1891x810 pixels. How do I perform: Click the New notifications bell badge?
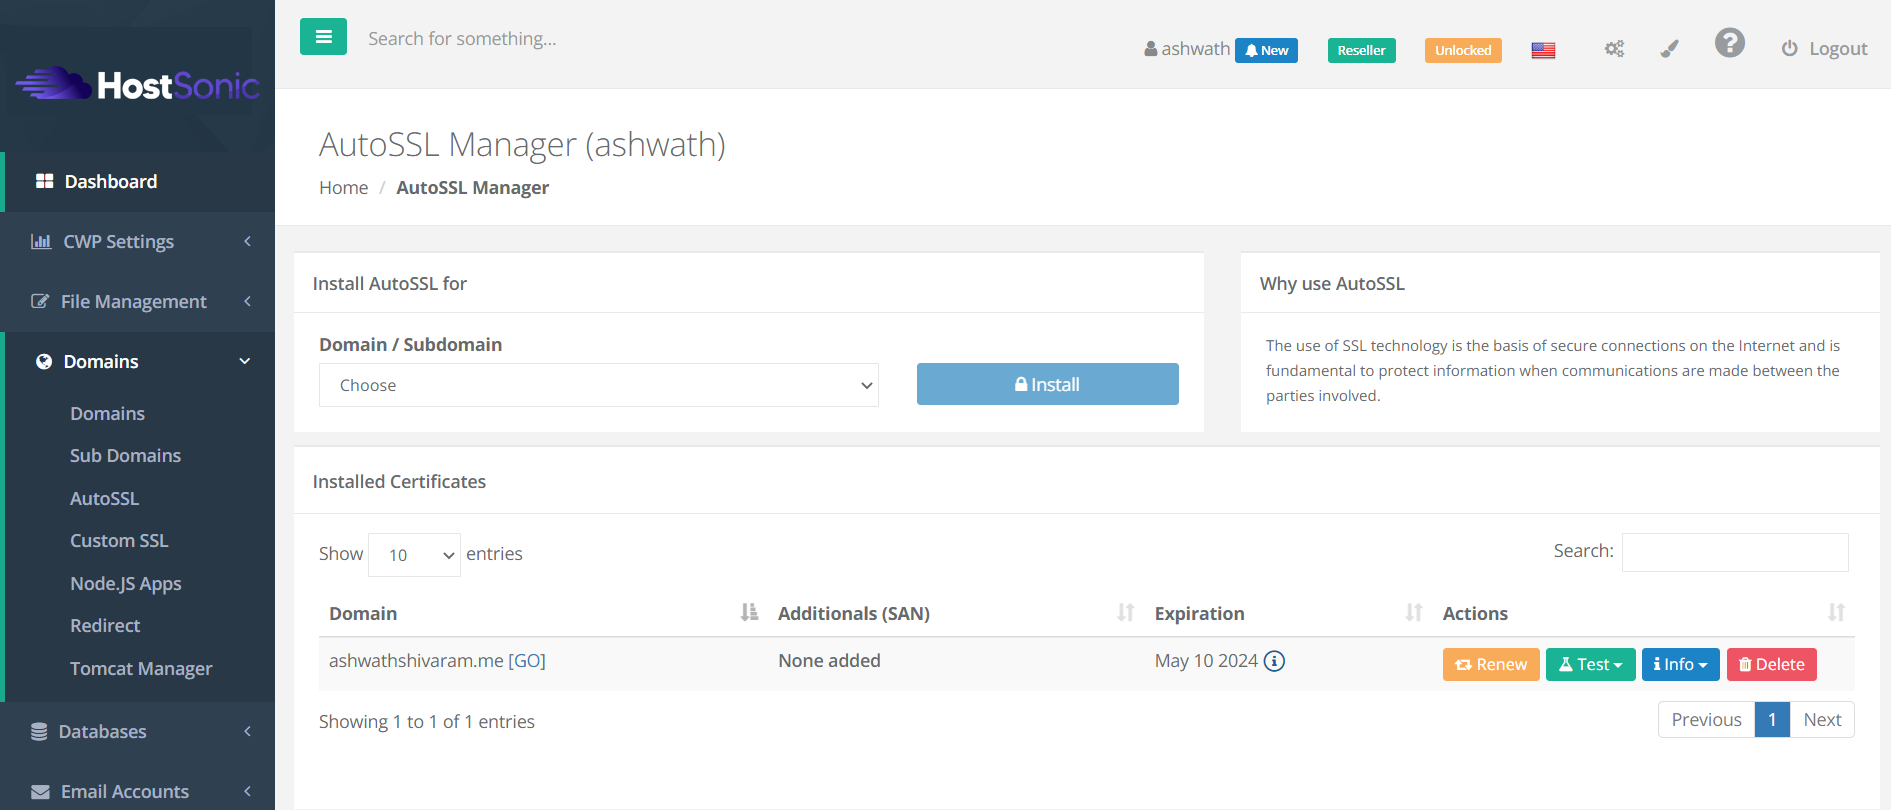[x=1266, y=50]
